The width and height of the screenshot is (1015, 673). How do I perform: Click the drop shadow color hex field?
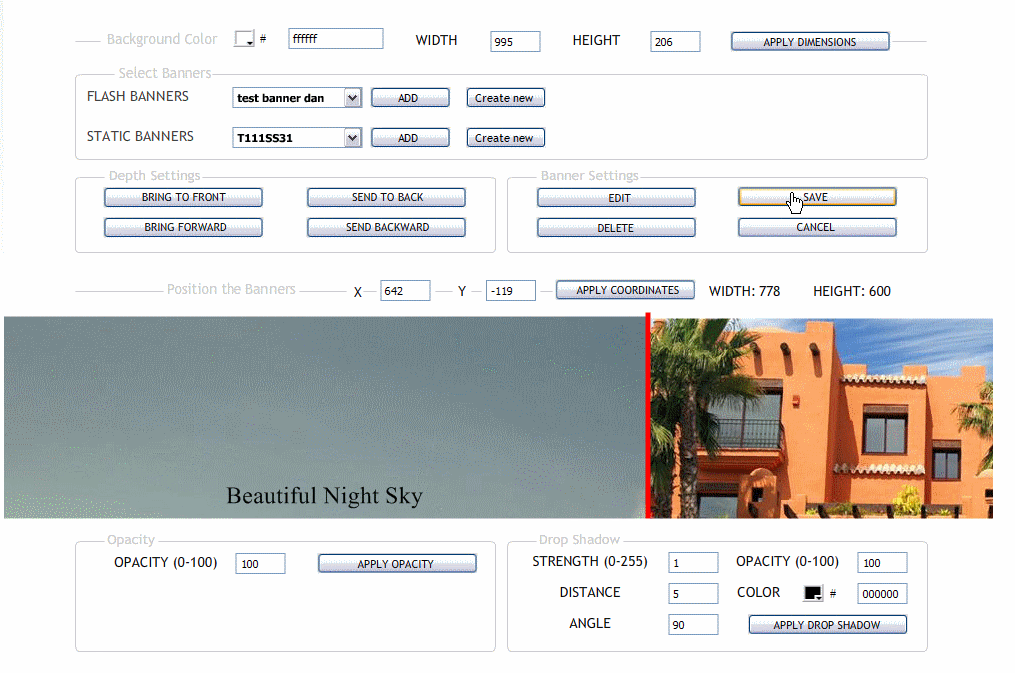point(882,593)
